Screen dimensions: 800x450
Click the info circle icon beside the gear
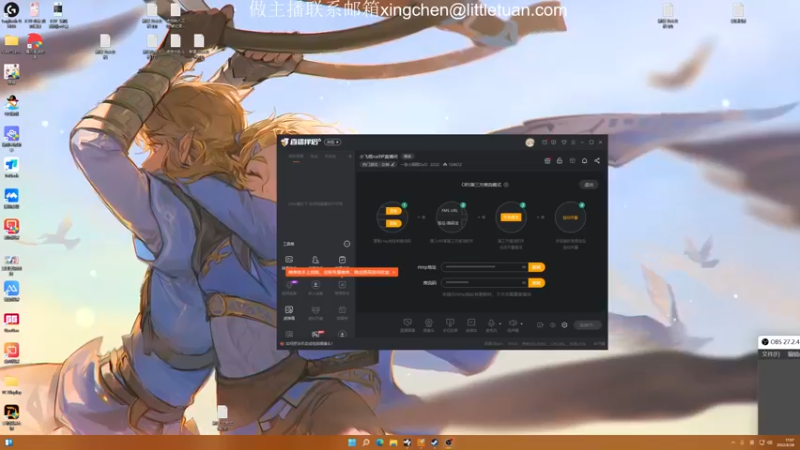(x=553, y=325)
